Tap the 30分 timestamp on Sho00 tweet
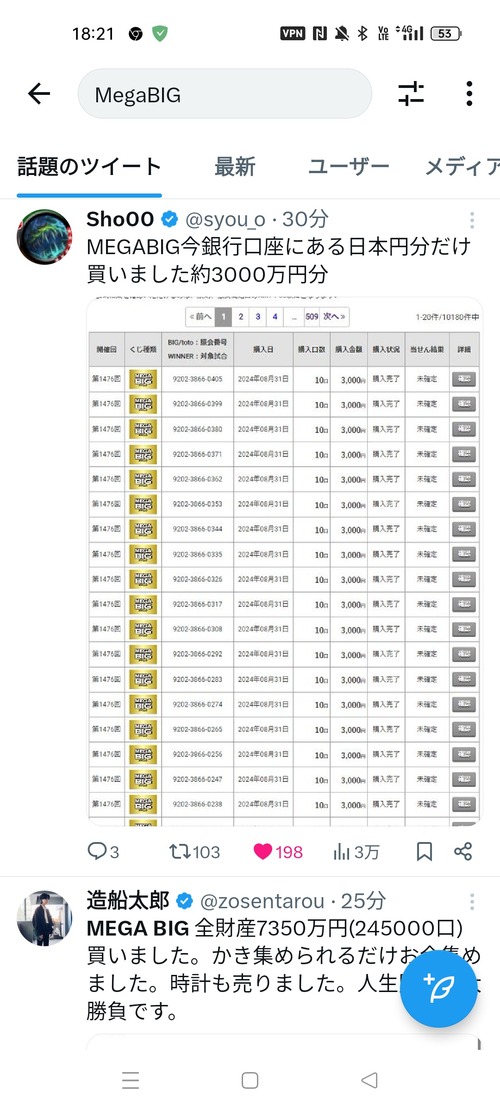Image resolution: width=500 pixels, height=1111 pixels. click(x=307, y=219)
